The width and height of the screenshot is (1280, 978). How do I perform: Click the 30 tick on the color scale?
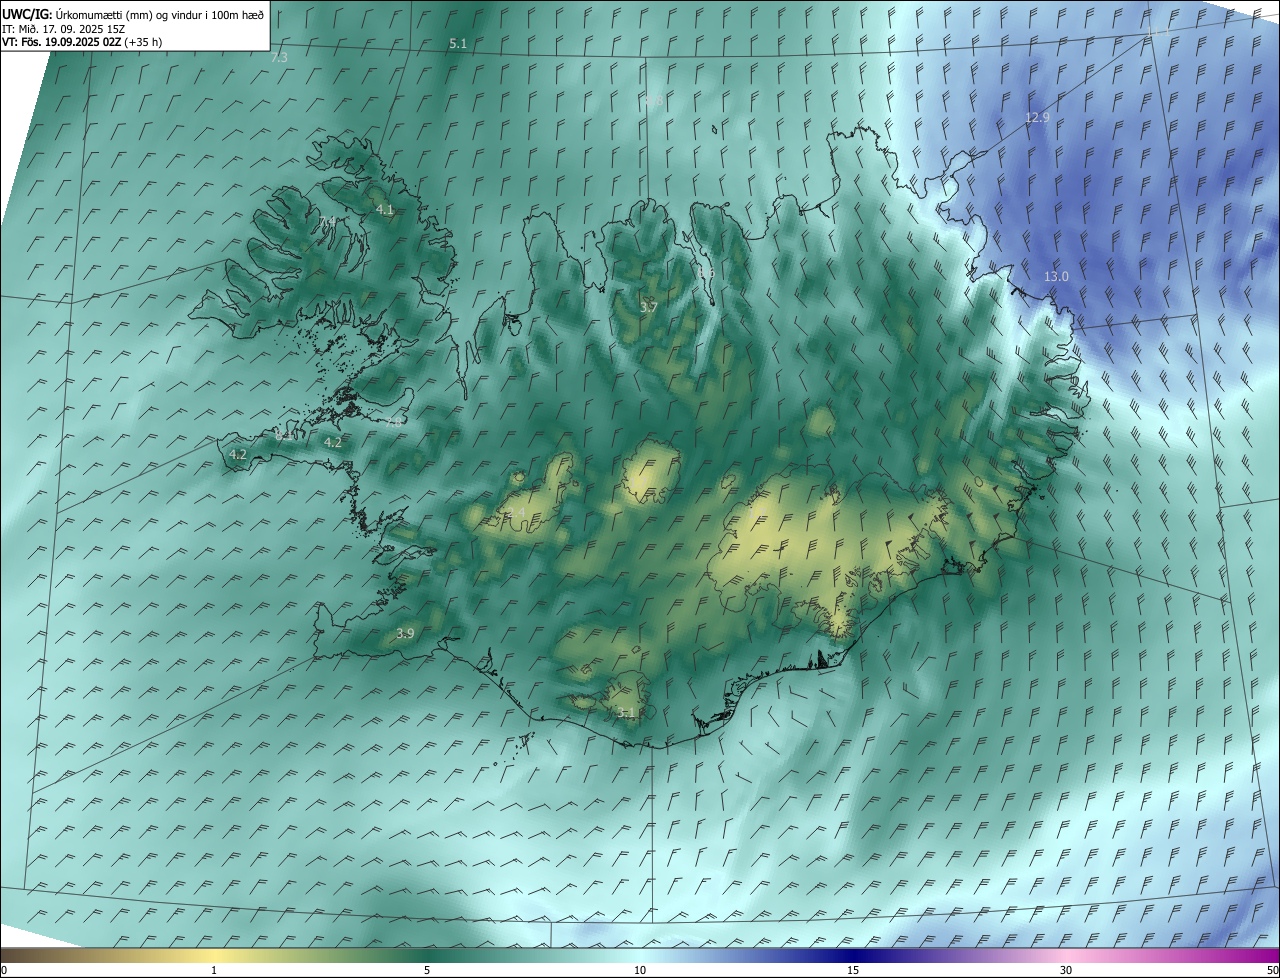tap(1066, 971)
